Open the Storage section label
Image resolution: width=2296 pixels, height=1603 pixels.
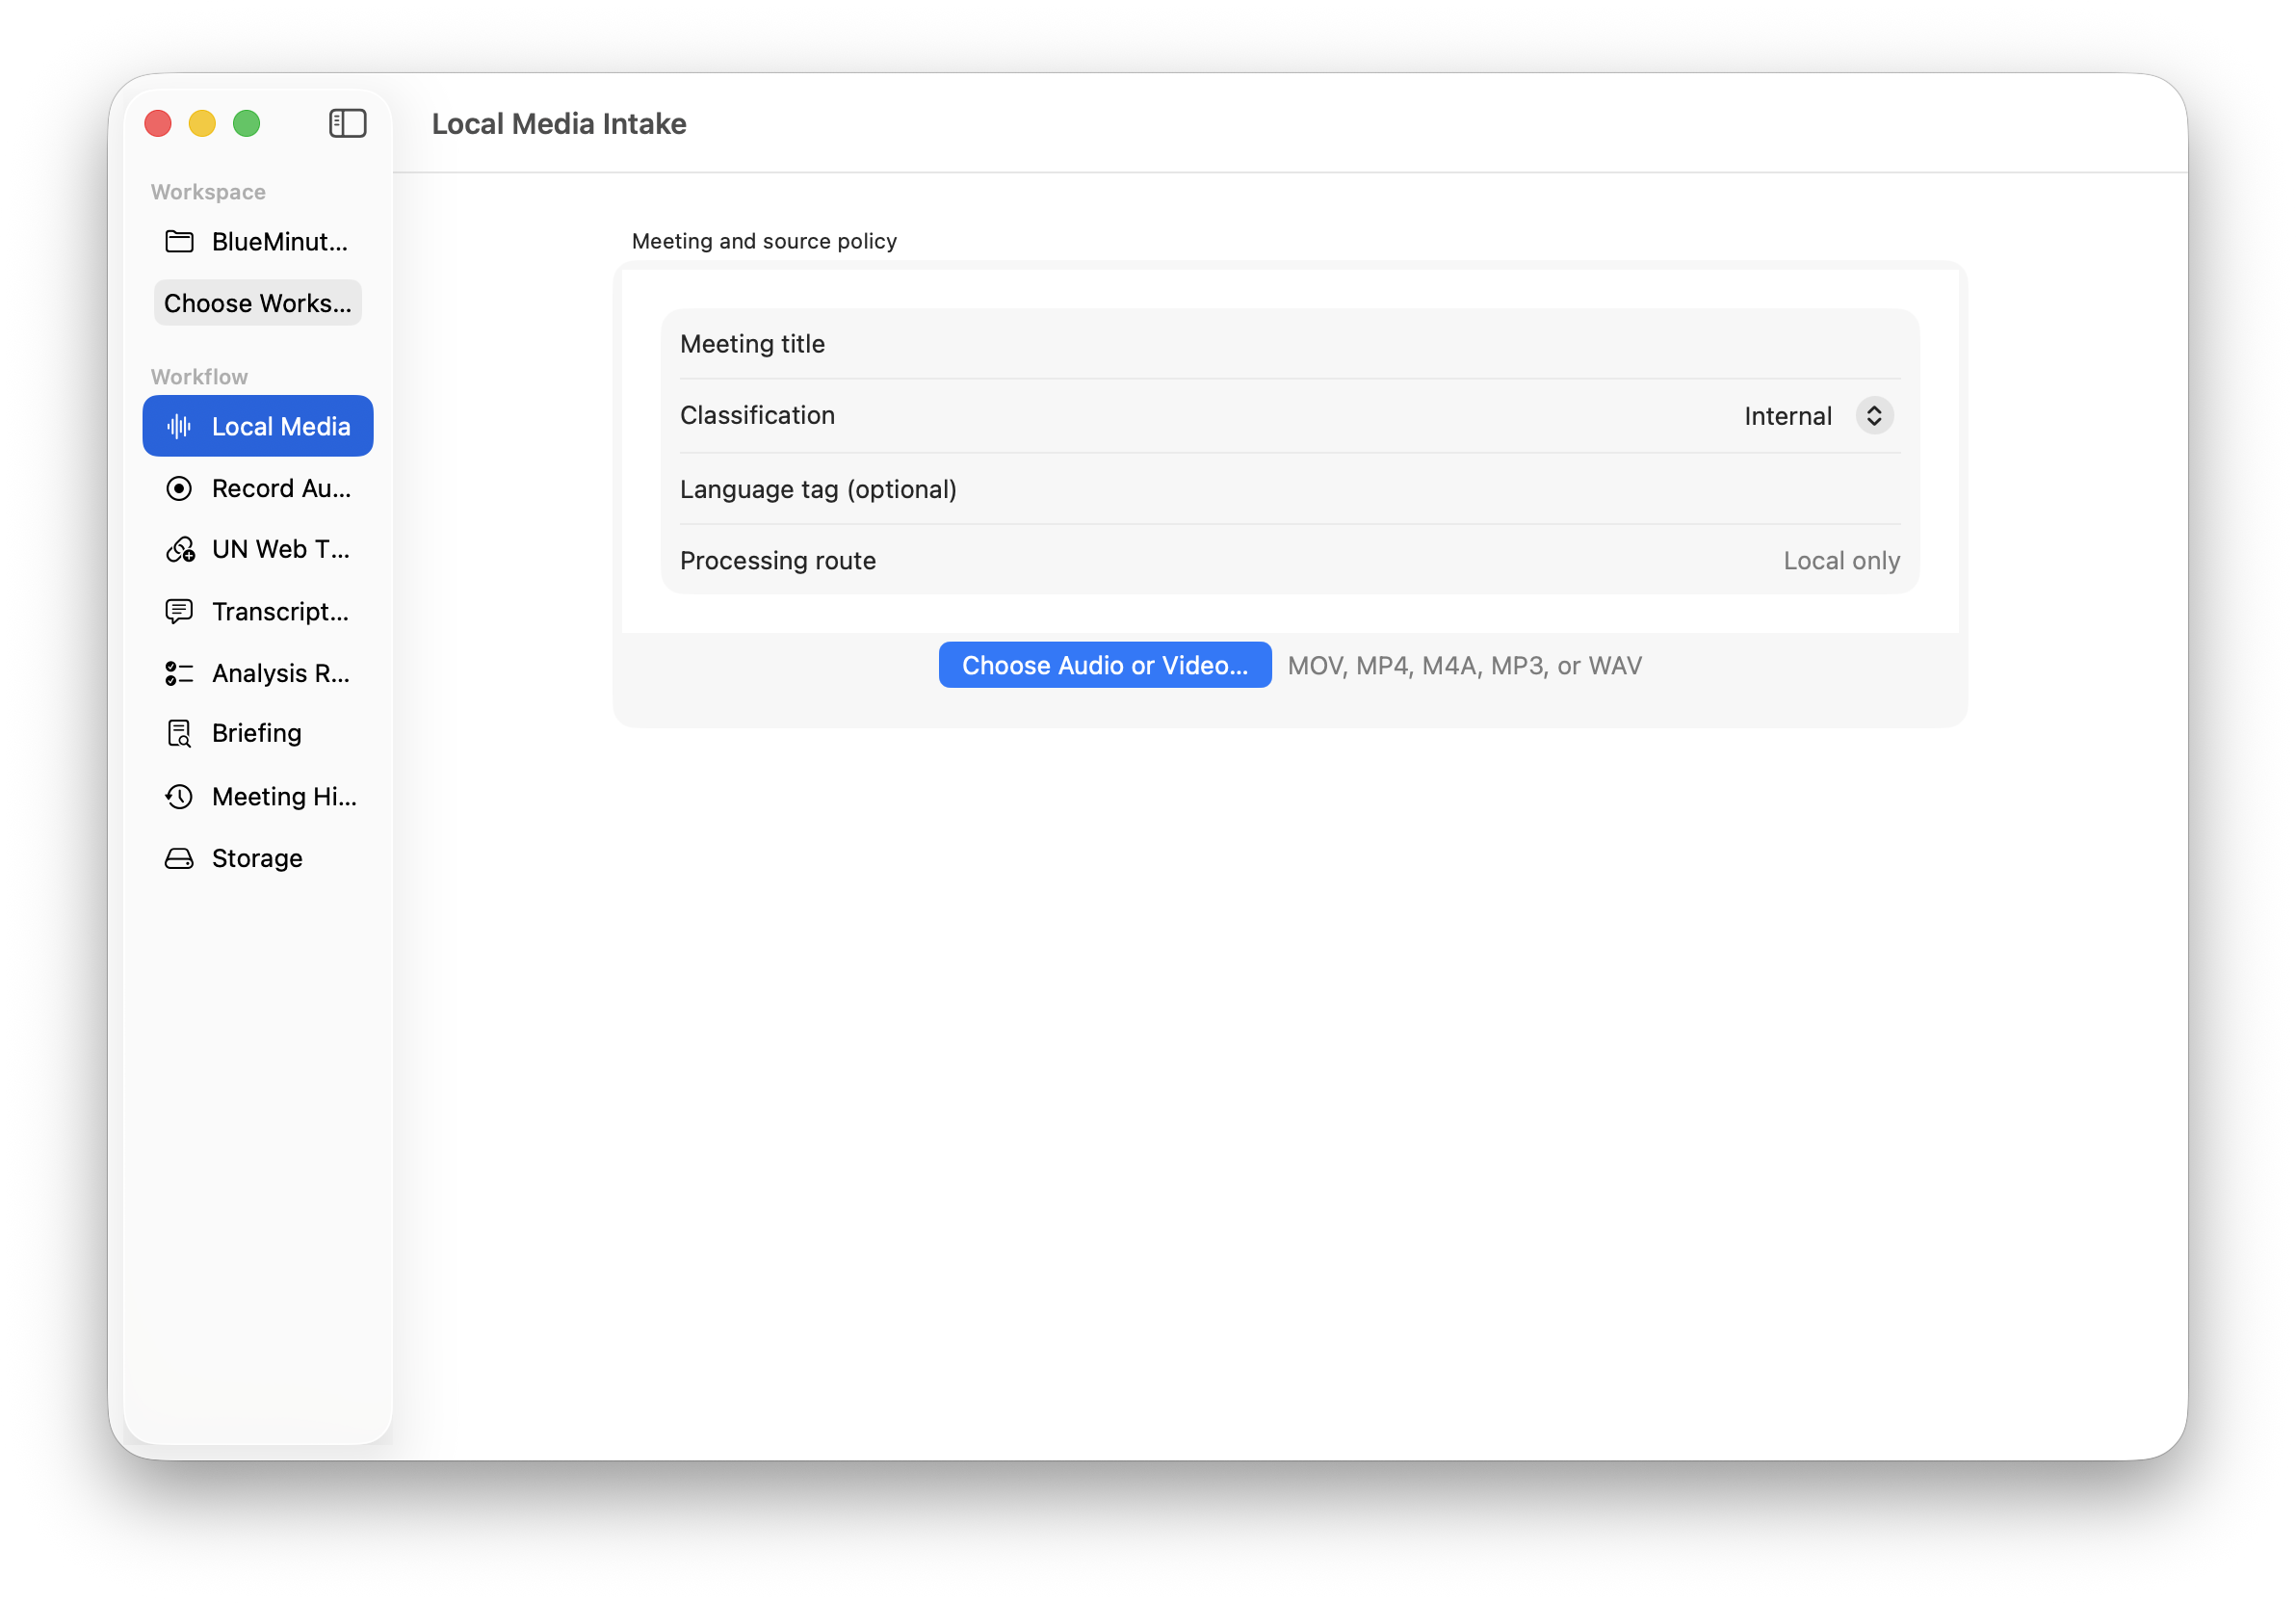[x=257, y=858]
